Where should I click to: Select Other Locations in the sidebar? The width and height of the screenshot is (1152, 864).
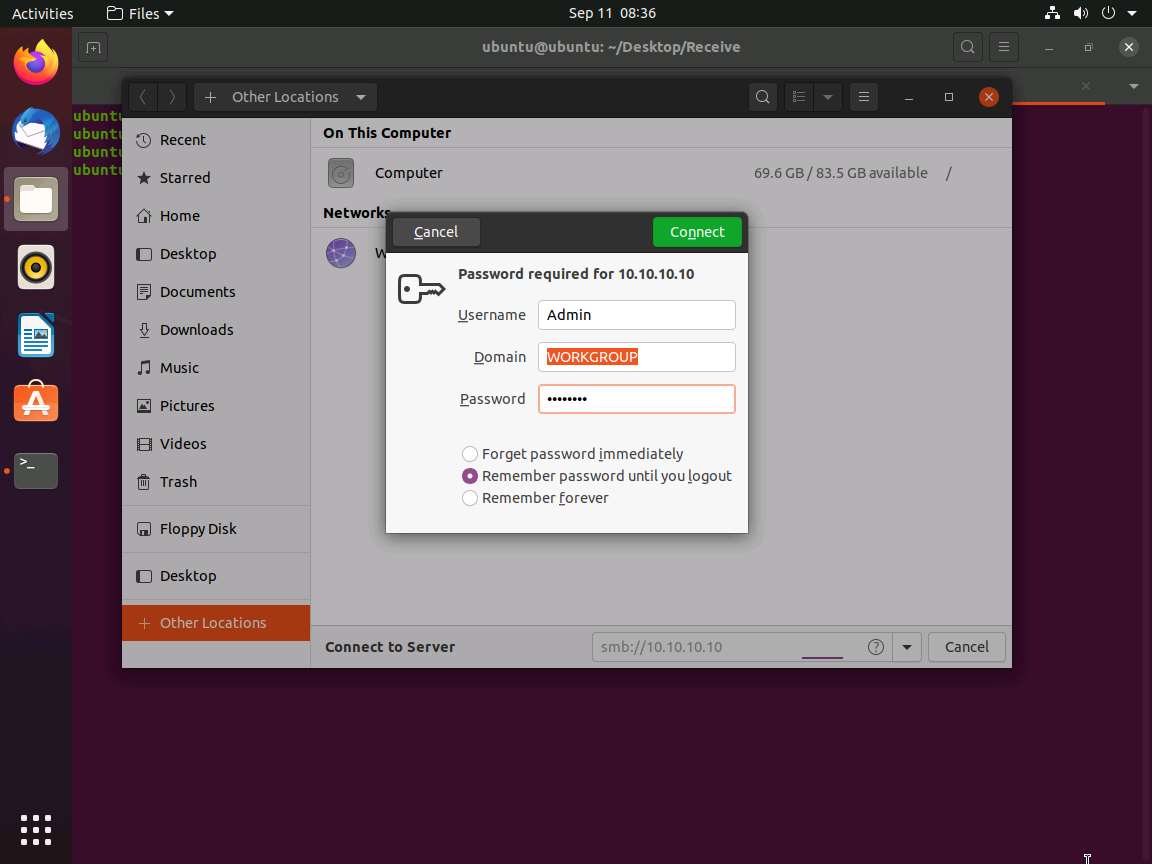point(216,623)
